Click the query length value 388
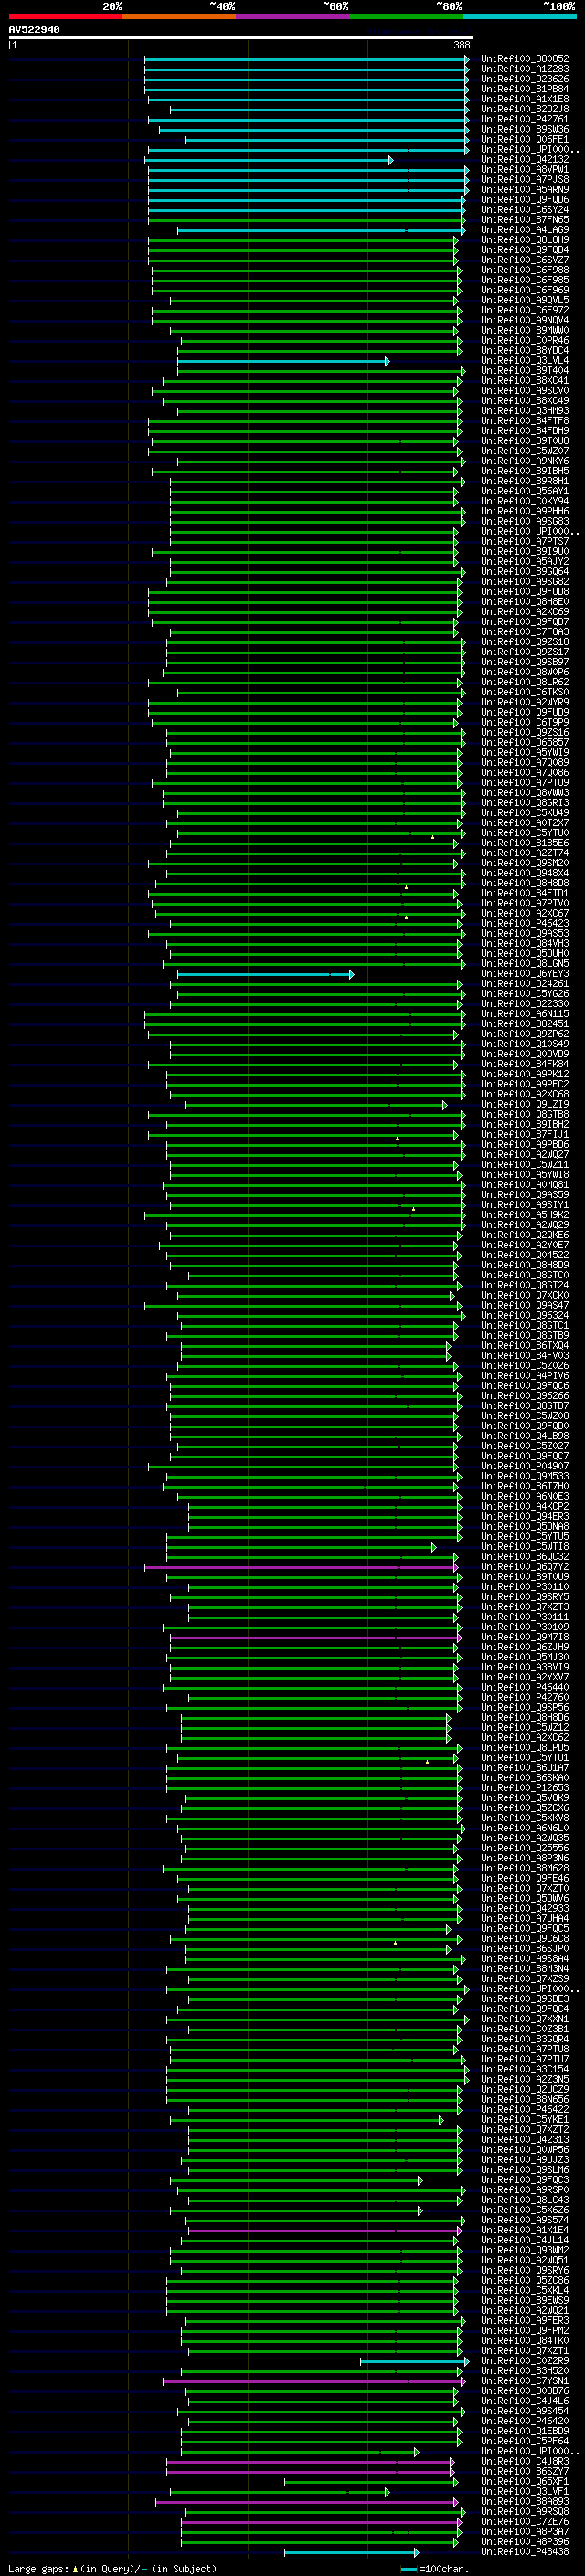This screenshot has width=585, height=2576. (x=461, y=45)
